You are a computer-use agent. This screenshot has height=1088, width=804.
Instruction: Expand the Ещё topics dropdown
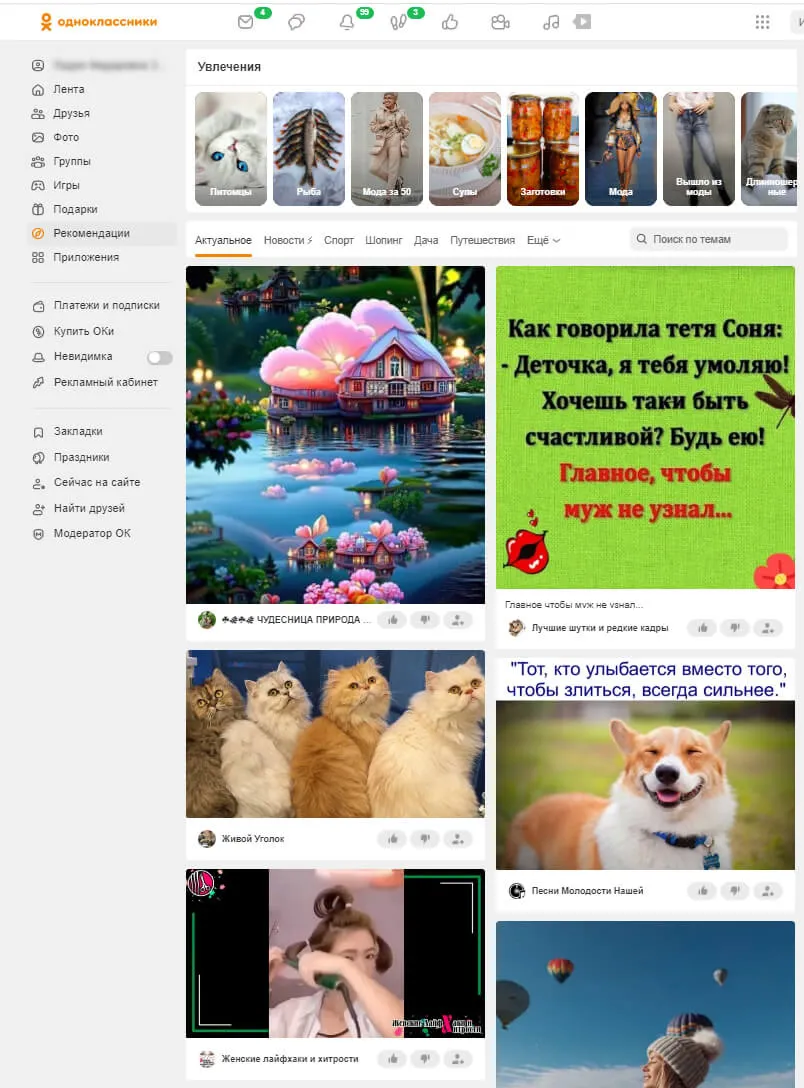[x=543, y=240]
